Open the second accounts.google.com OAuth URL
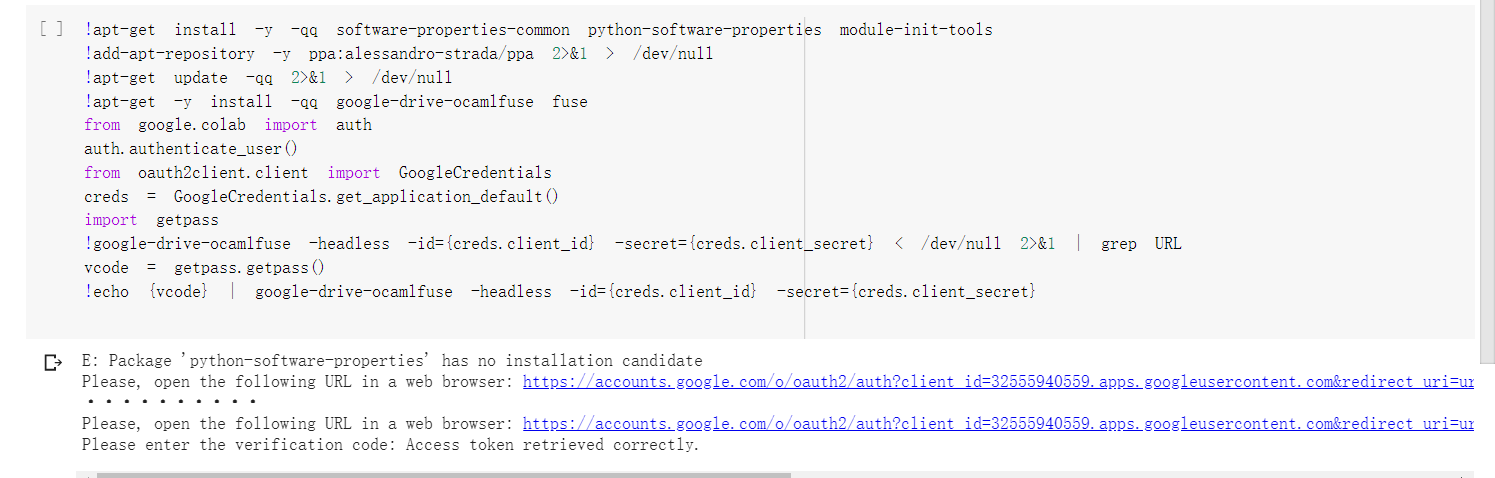 (997, 423)
